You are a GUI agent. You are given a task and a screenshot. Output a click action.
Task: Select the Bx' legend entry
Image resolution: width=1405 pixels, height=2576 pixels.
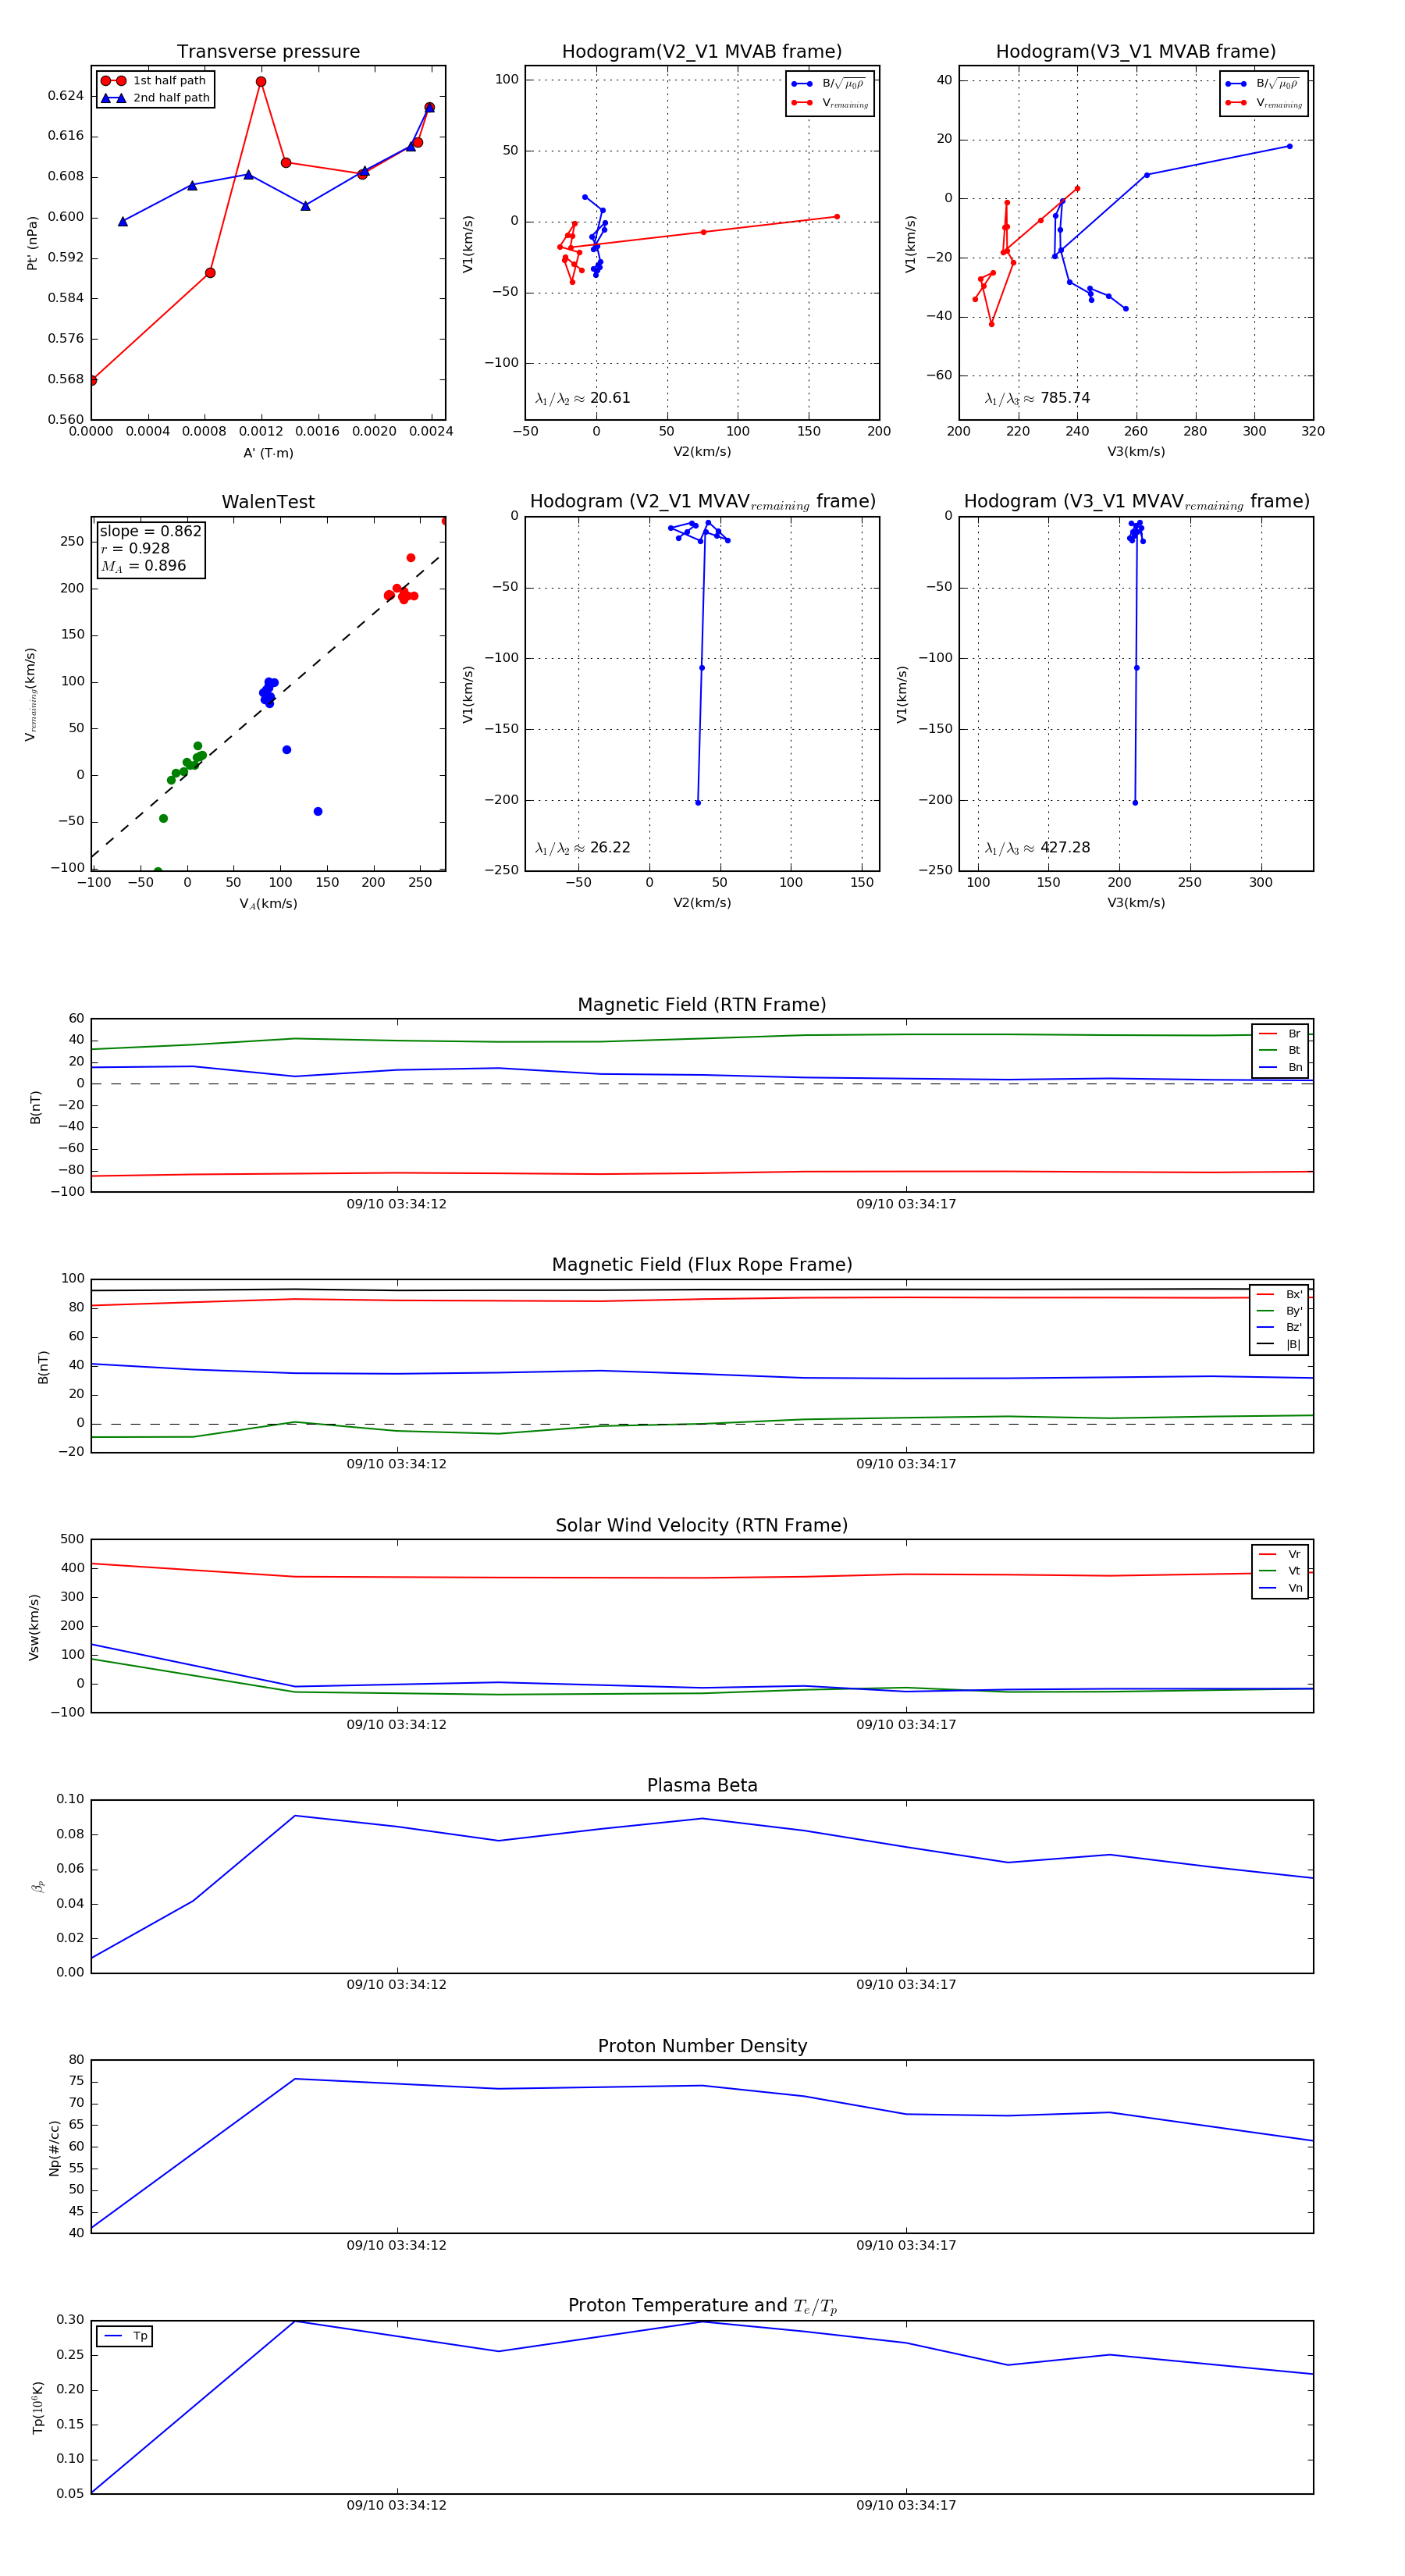1279,1295
